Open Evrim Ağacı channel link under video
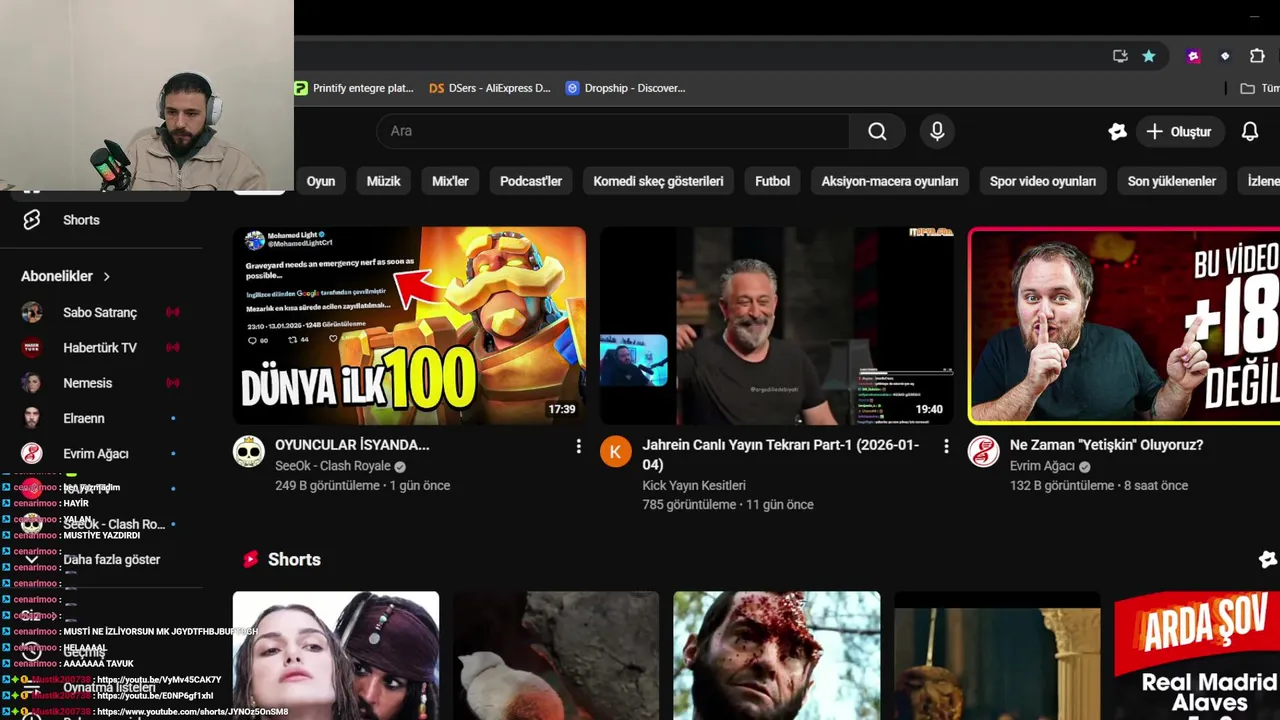Viewport: 1280px width, 720px height. coord(1042,466)
